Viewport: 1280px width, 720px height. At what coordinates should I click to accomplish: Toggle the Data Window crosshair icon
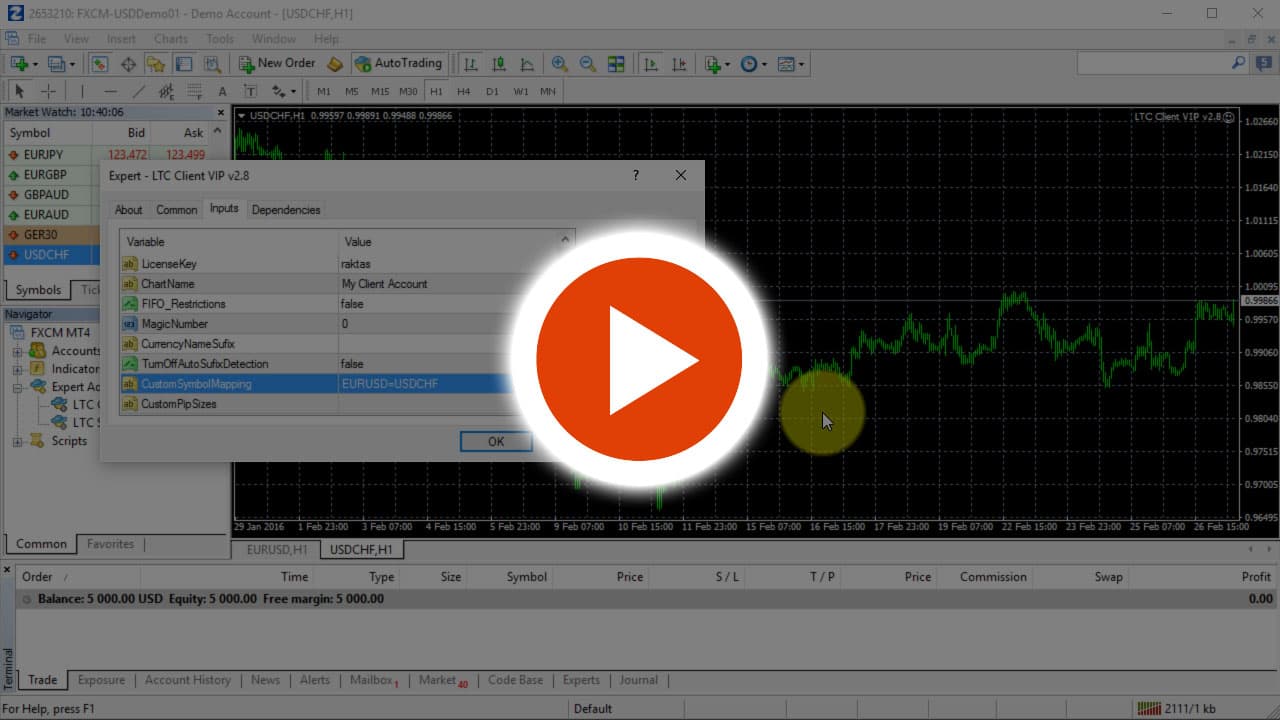[x=128, y=63]
